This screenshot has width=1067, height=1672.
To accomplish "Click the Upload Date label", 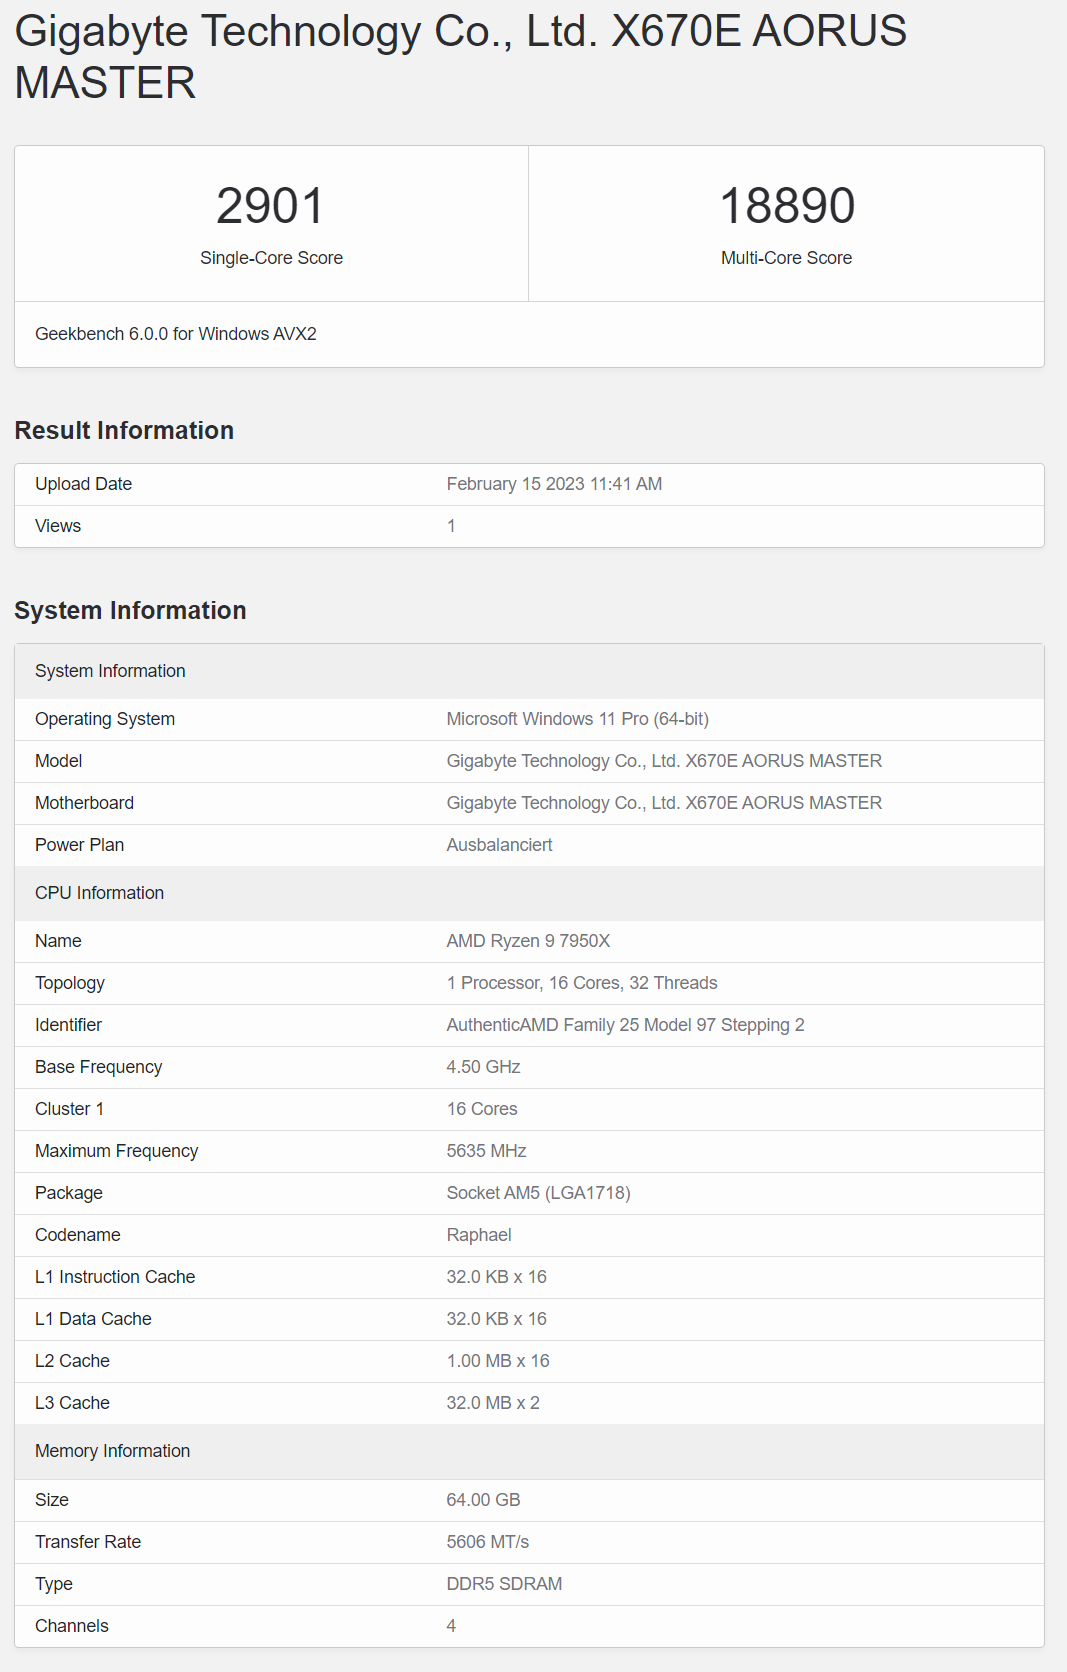I will click(x=84, y=484).
